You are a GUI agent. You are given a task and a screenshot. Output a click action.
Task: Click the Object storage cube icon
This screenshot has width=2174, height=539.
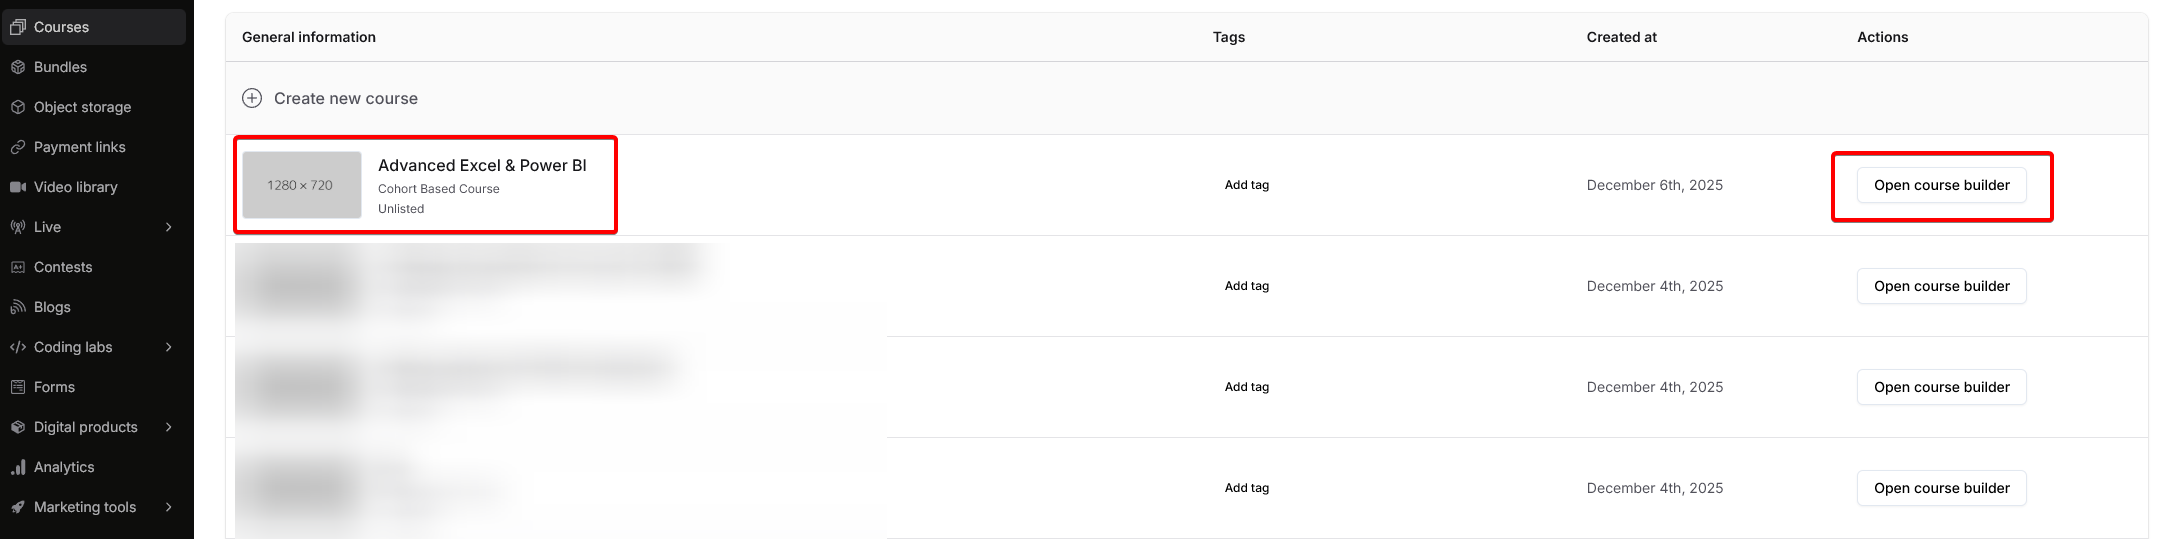coord(17,107)
